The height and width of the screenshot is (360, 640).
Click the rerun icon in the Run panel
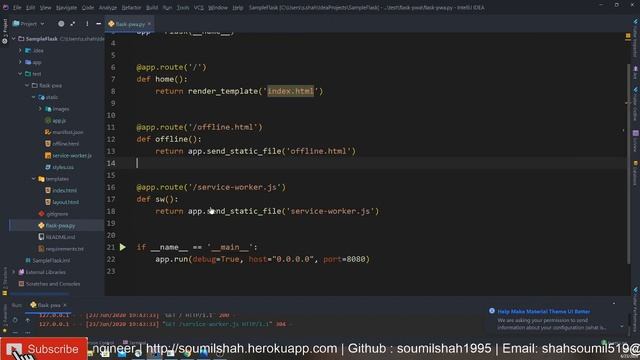15,320
